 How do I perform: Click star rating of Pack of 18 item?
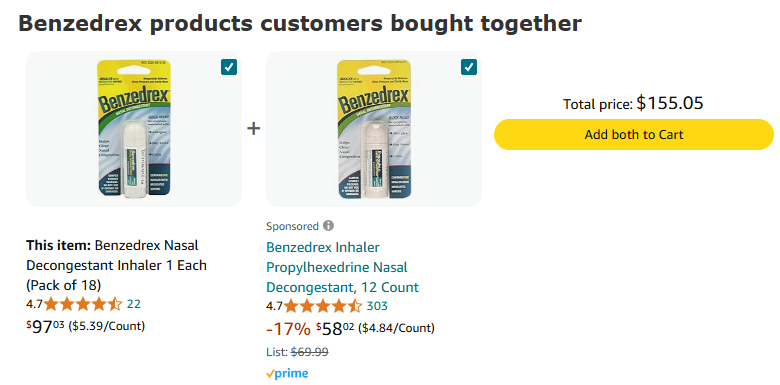pyautogui.click(x=83, y=304)
